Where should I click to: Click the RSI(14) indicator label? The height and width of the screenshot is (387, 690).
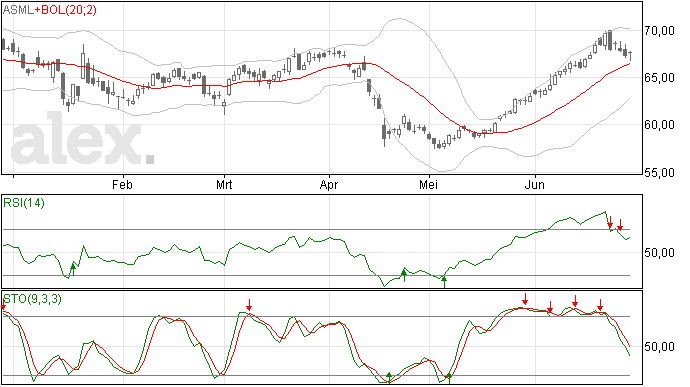click(x=24, y=203)
